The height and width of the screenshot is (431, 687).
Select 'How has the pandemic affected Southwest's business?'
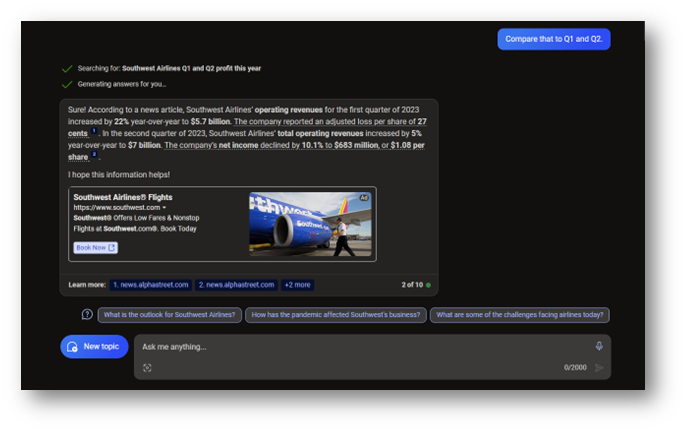(x=336, y=315)
